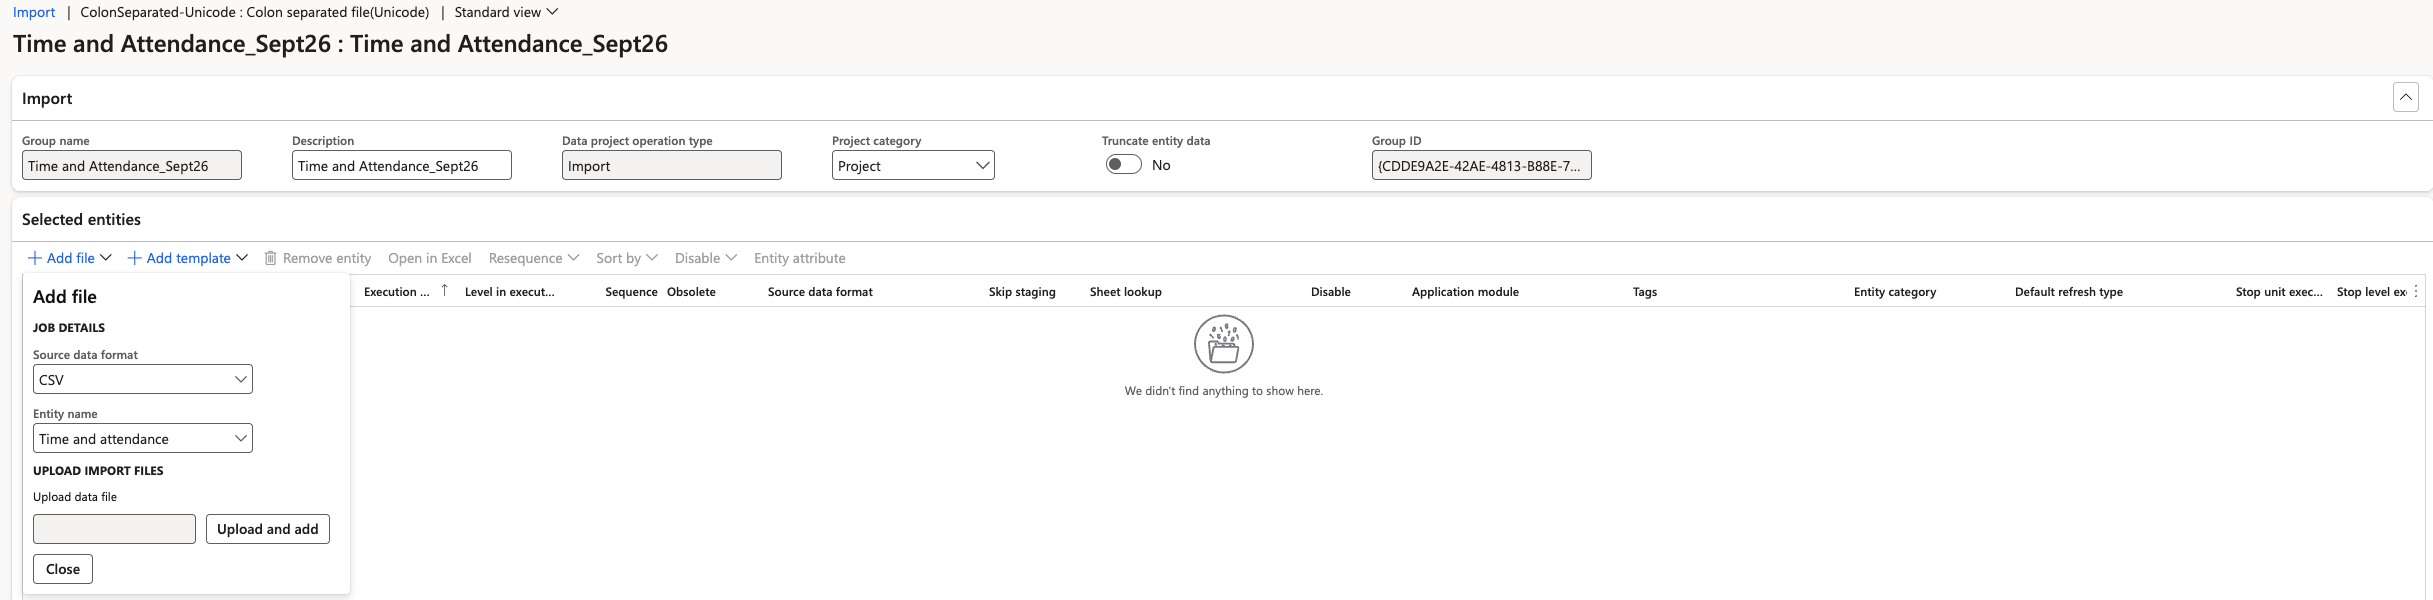The height and width of the screenshot is (600, 2433).
Task: Click the Application module column header
Action: tap(1465, 292)
